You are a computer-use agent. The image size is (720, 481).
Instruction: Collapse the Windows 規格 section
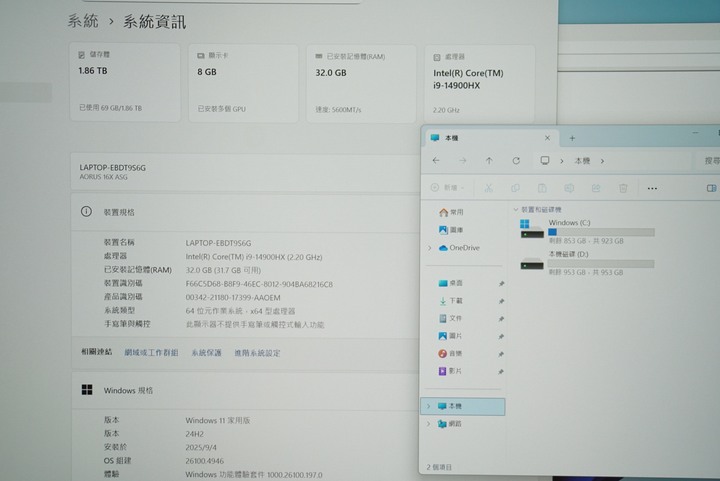point(246,390)
